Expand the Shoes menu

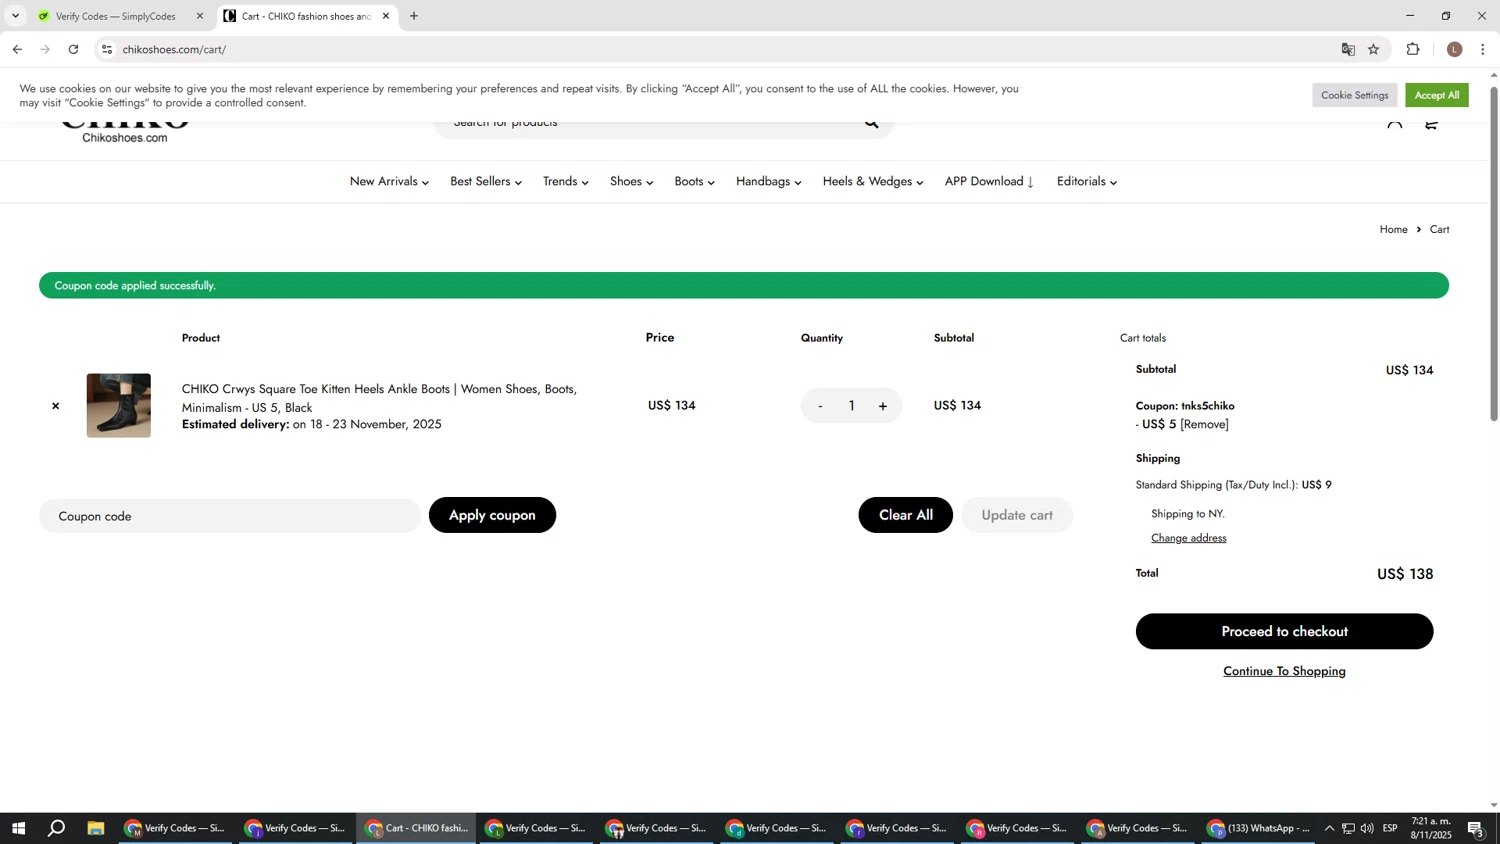tap(632, 182)
